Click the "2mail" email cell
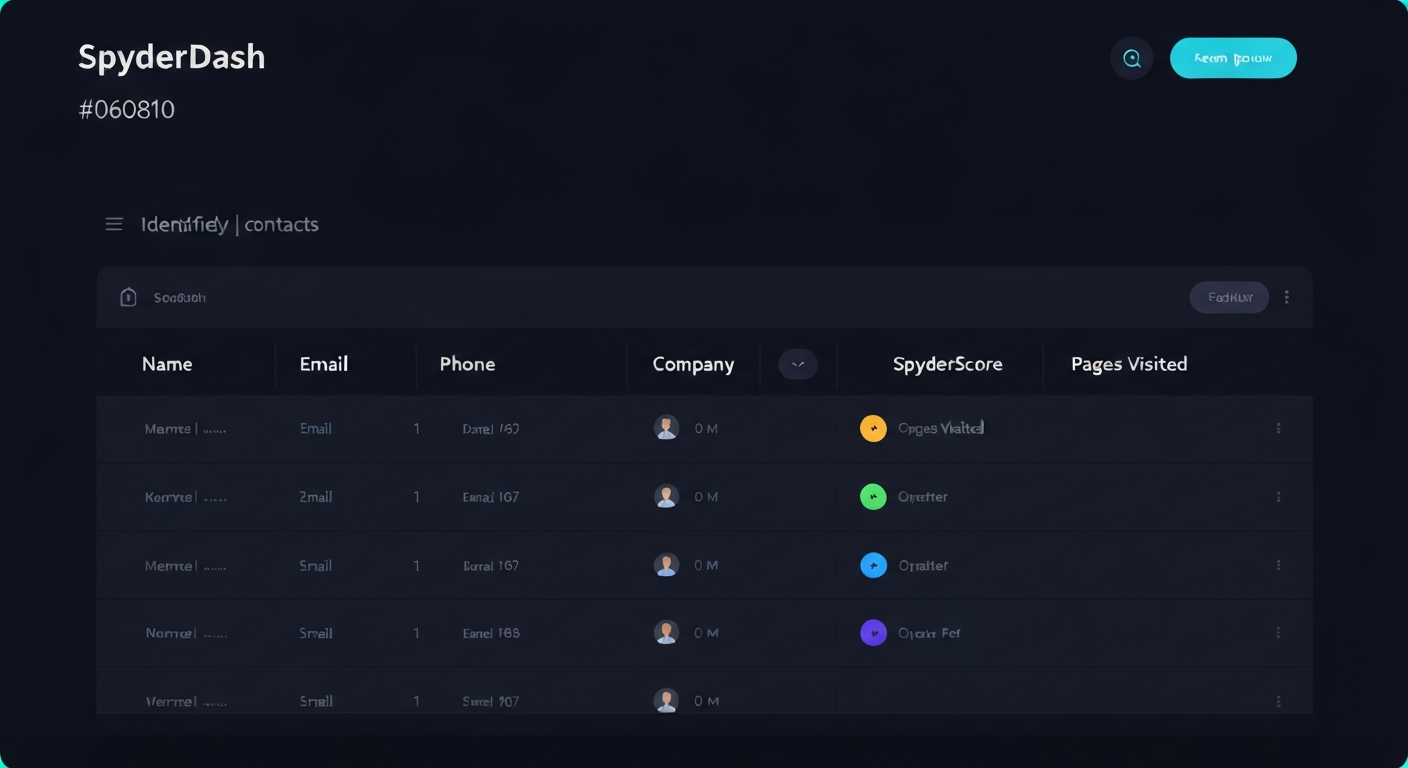The image size is (1408, 768). pos(316,497)
